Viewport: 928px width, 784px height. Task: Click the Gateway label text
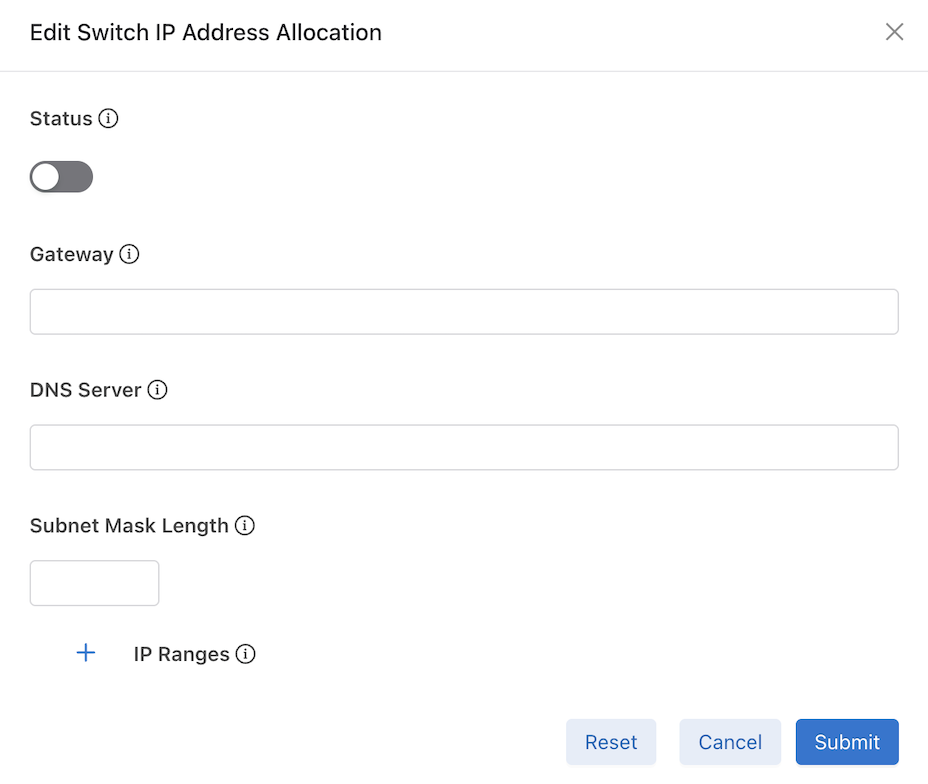pyautogui.click(x=71, y=254)
